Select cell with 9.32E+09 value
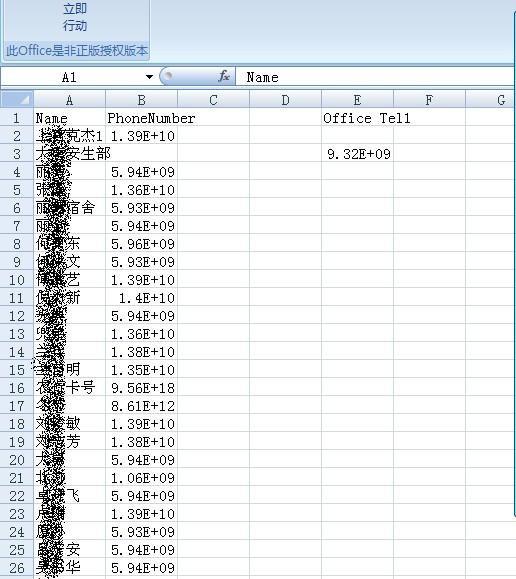 tap(357, 154)
